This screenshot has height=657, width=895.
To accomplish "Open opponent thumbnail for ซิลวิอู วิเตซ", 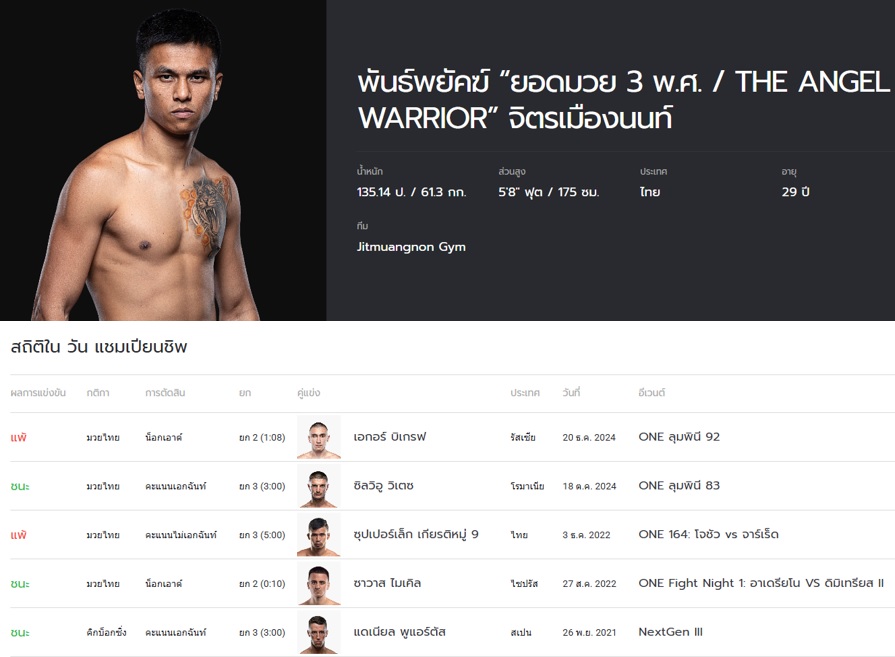I will tap(319, 486).
